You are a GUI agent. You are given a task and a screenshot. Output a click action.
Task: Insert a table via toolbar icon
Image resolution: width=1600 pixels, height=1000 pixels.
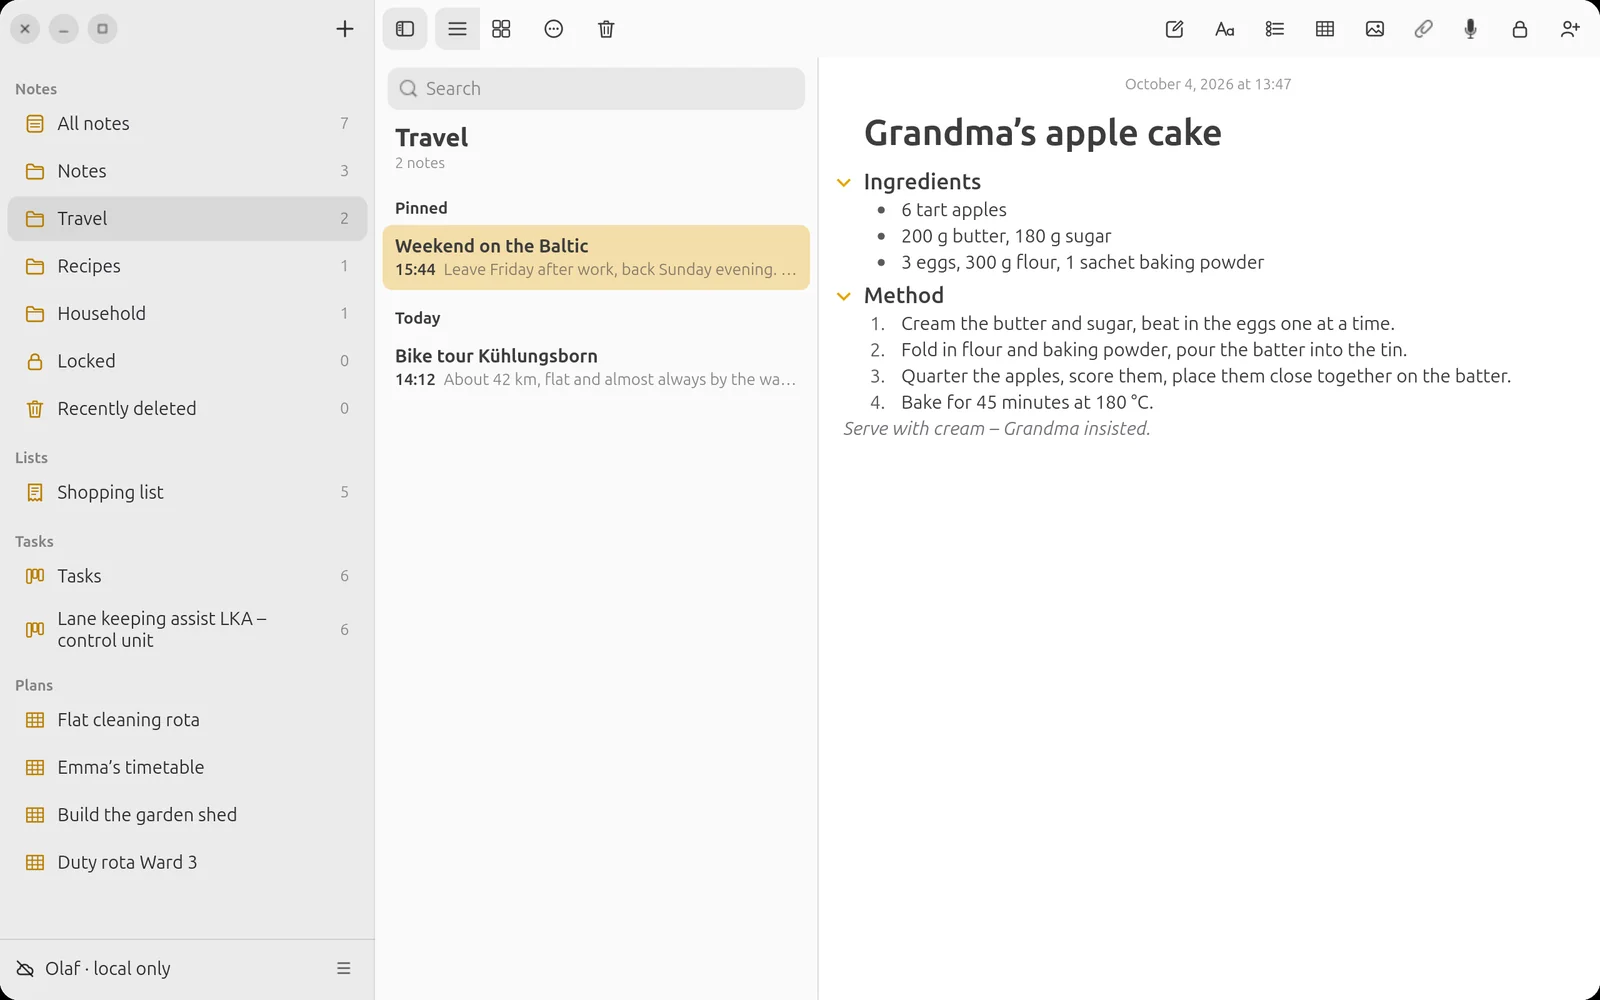tap(1325, 29)
